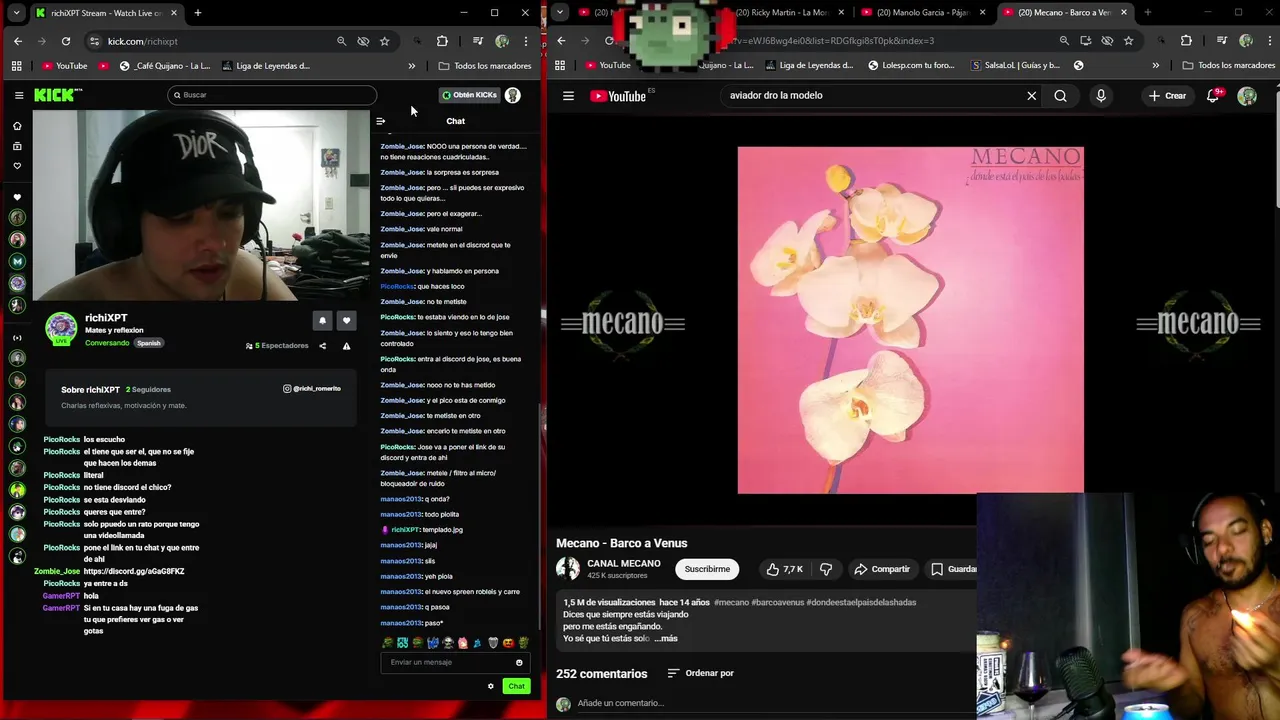Image resolution: width=1280 pixels, height=720 pixels.
Task: Like the Mecano video
Action: coord(784,569)
